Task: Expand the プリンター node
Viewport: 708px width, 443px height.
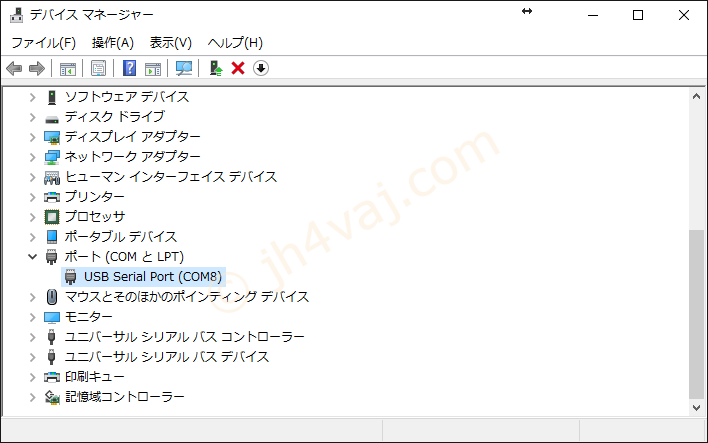Action: tap(33, 197)
